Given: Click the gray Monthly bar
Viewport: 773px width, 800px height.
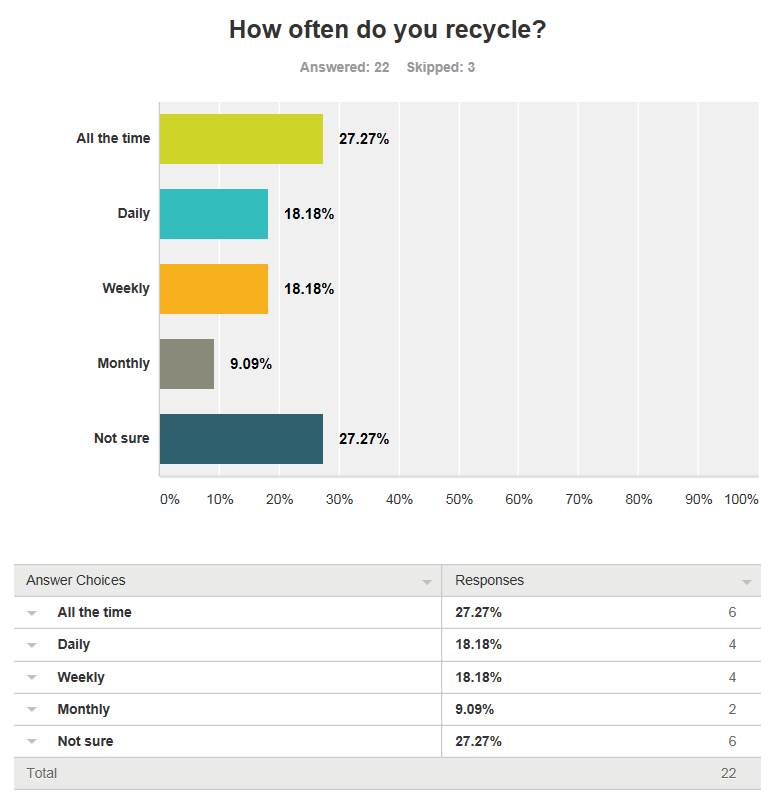Looking at the screenshot, I should tap(187, 364).
